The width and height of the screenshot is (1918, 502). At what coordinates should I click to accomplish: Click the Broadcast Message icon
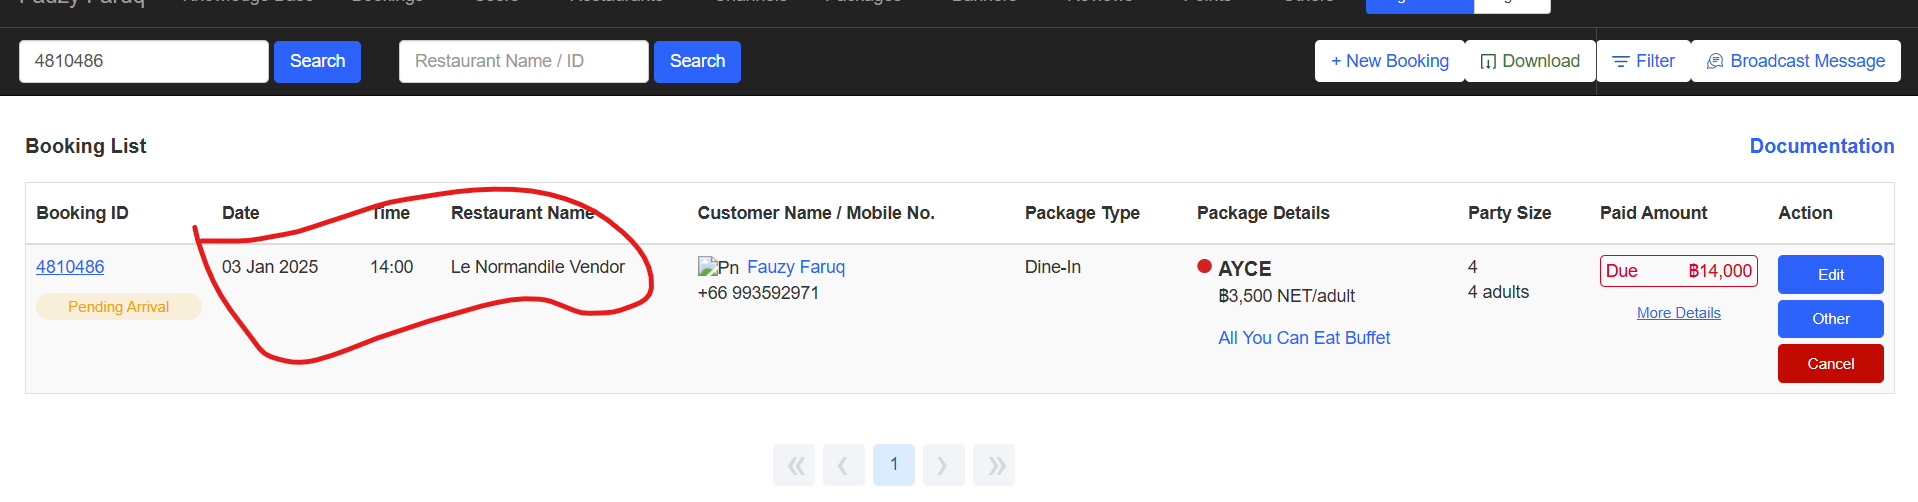(1715, 62)
